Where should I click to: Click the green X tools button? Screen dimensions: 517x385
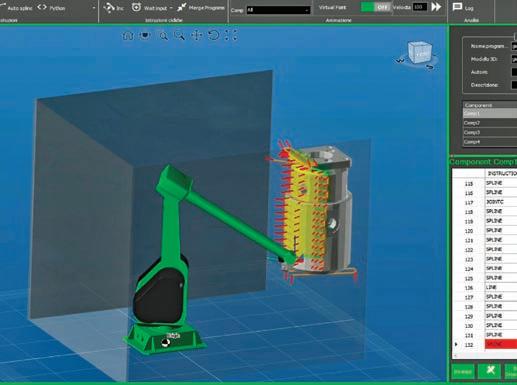click(x=490, y=370)
